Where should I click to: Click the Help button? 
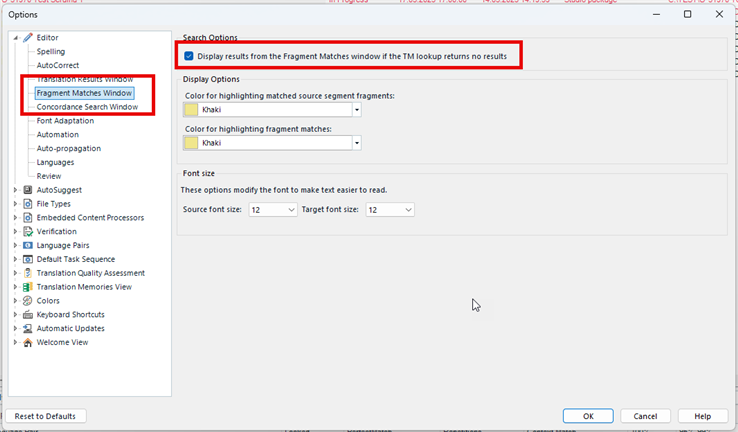click(x=703, y=416)
